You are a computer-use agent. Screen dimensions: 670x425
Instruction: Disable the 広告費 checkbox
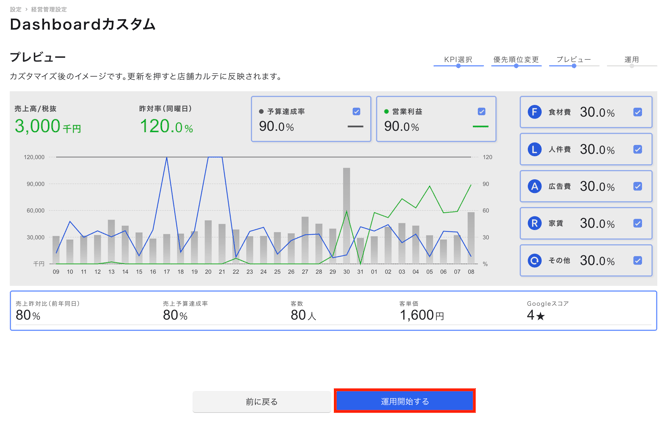point(637,186)
